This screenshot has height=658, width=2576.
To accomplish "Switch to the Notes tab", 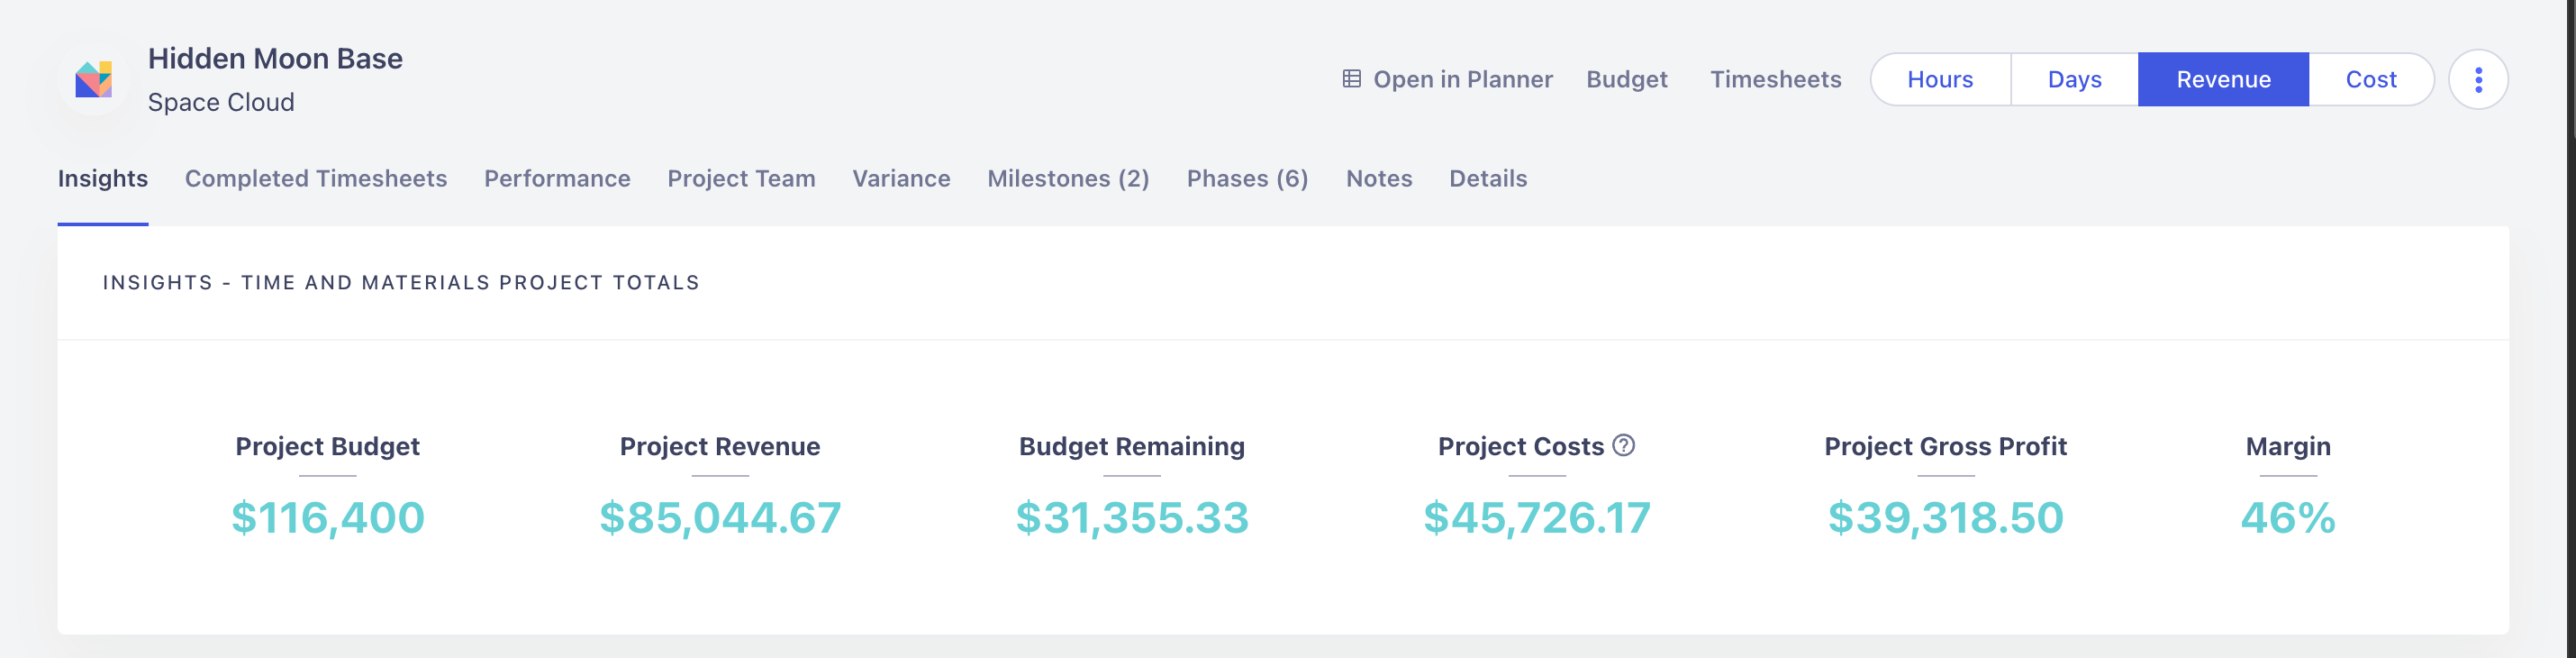I will pyautogui.click(x=1378, y=179).
